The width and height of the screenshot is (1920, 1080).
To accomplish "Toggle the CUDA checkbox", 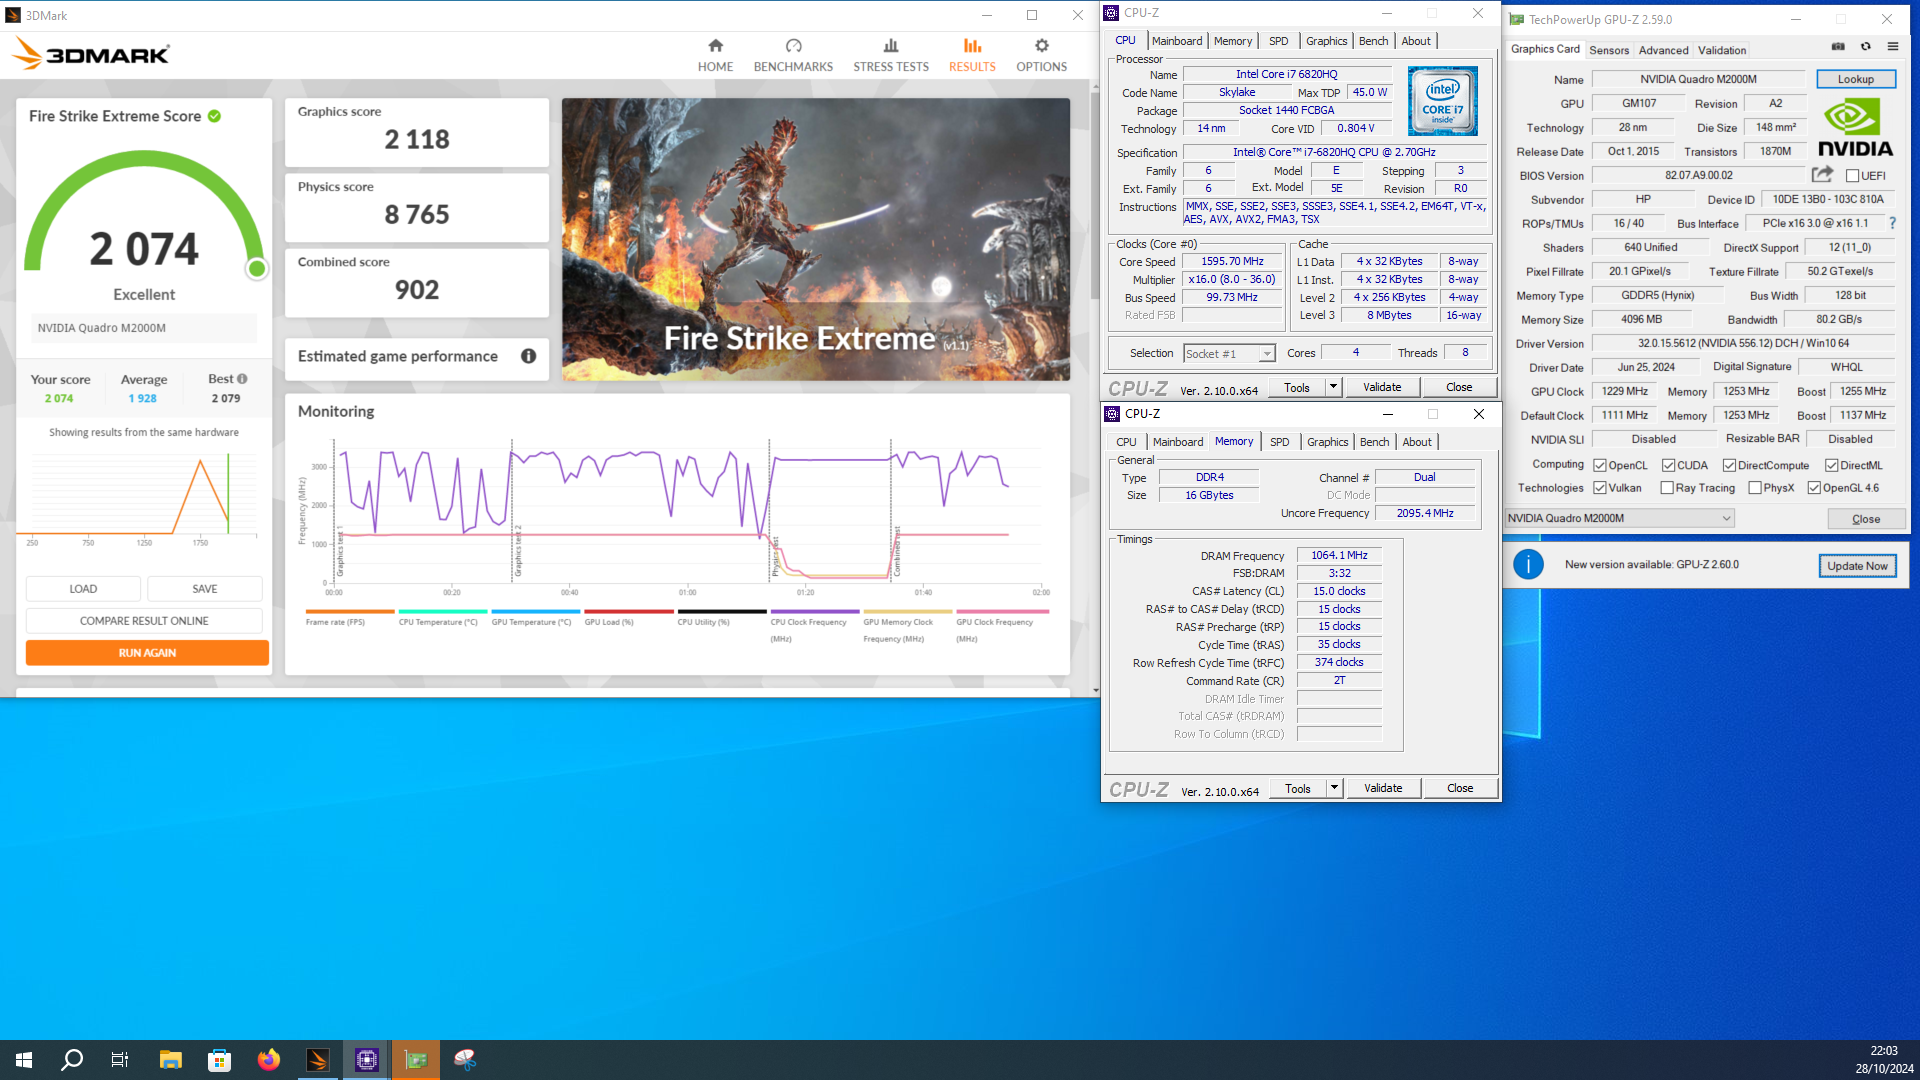I will (x=1668, y=465).
